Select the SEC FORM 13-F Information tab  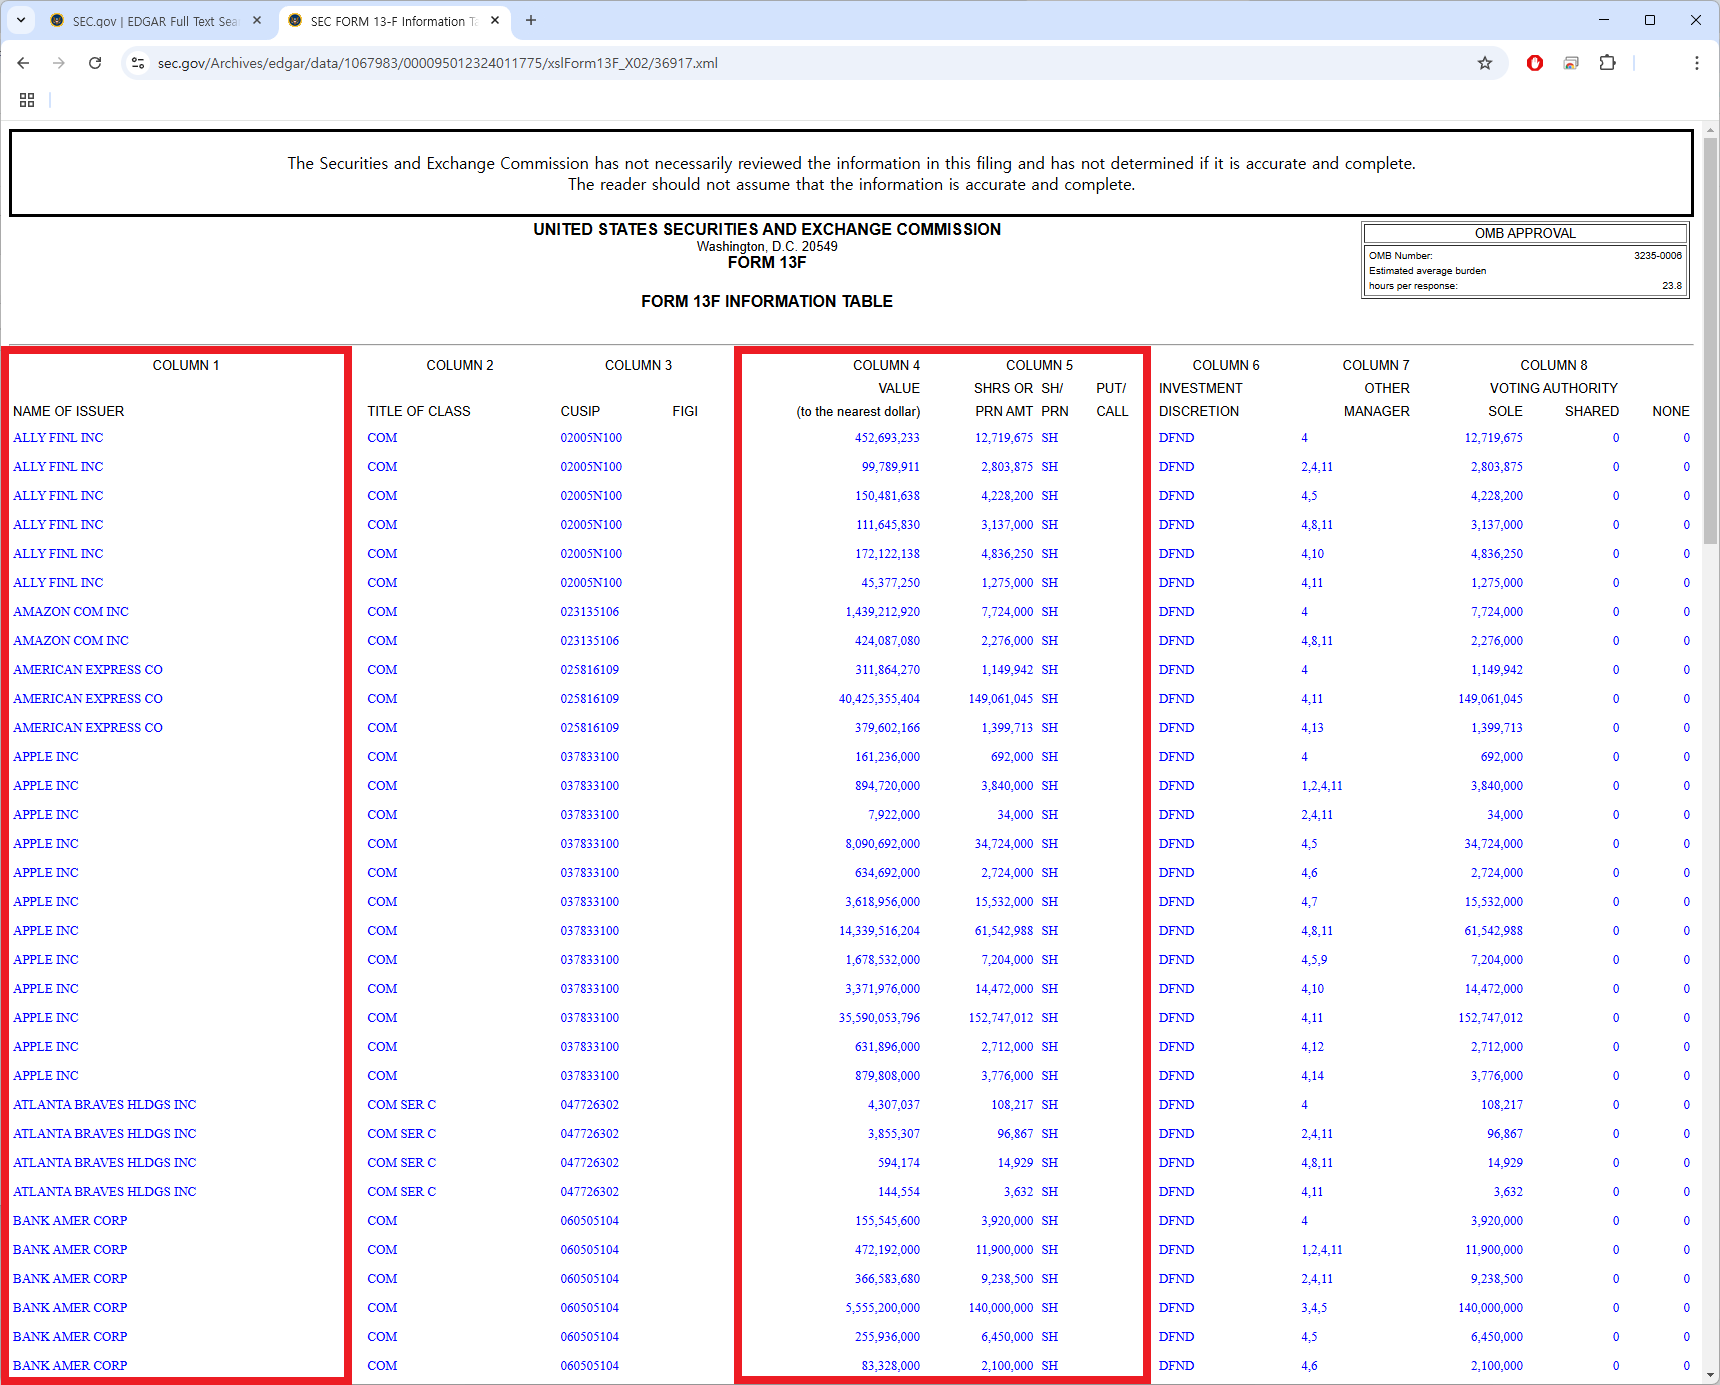click(394, 21)
